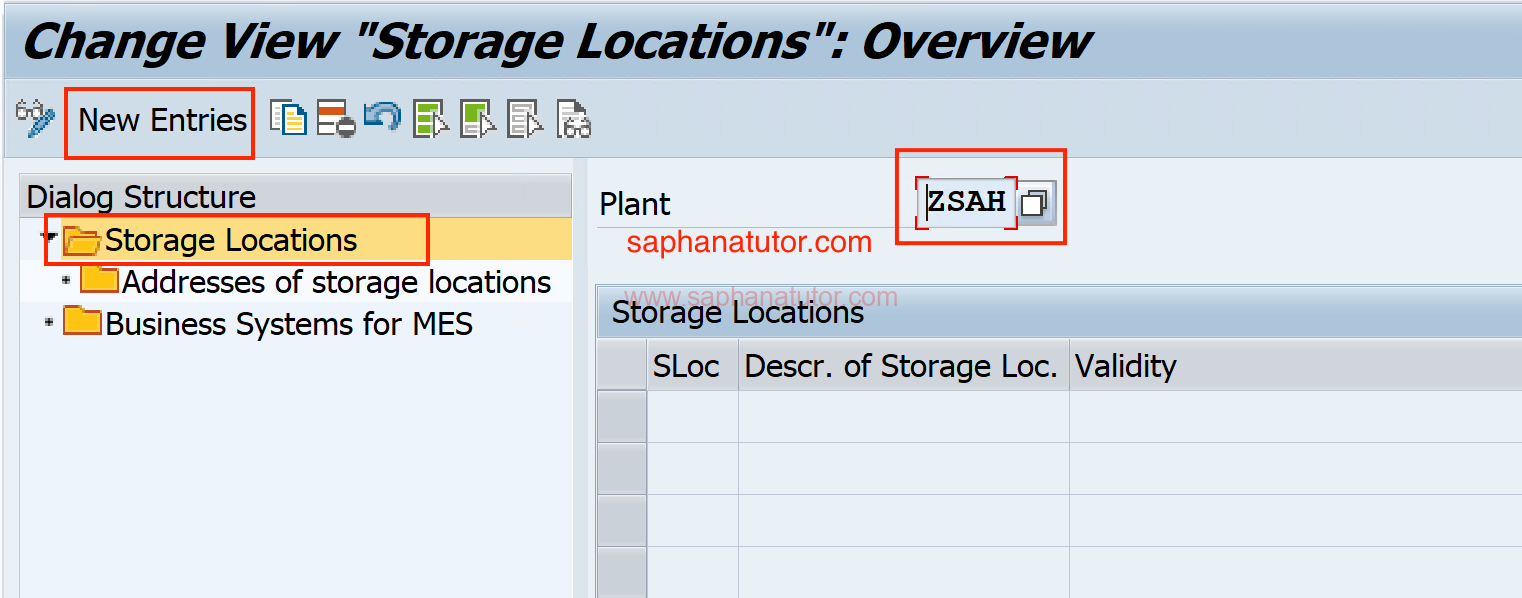Expand Business Systems for MES bullet

point(49,323)
